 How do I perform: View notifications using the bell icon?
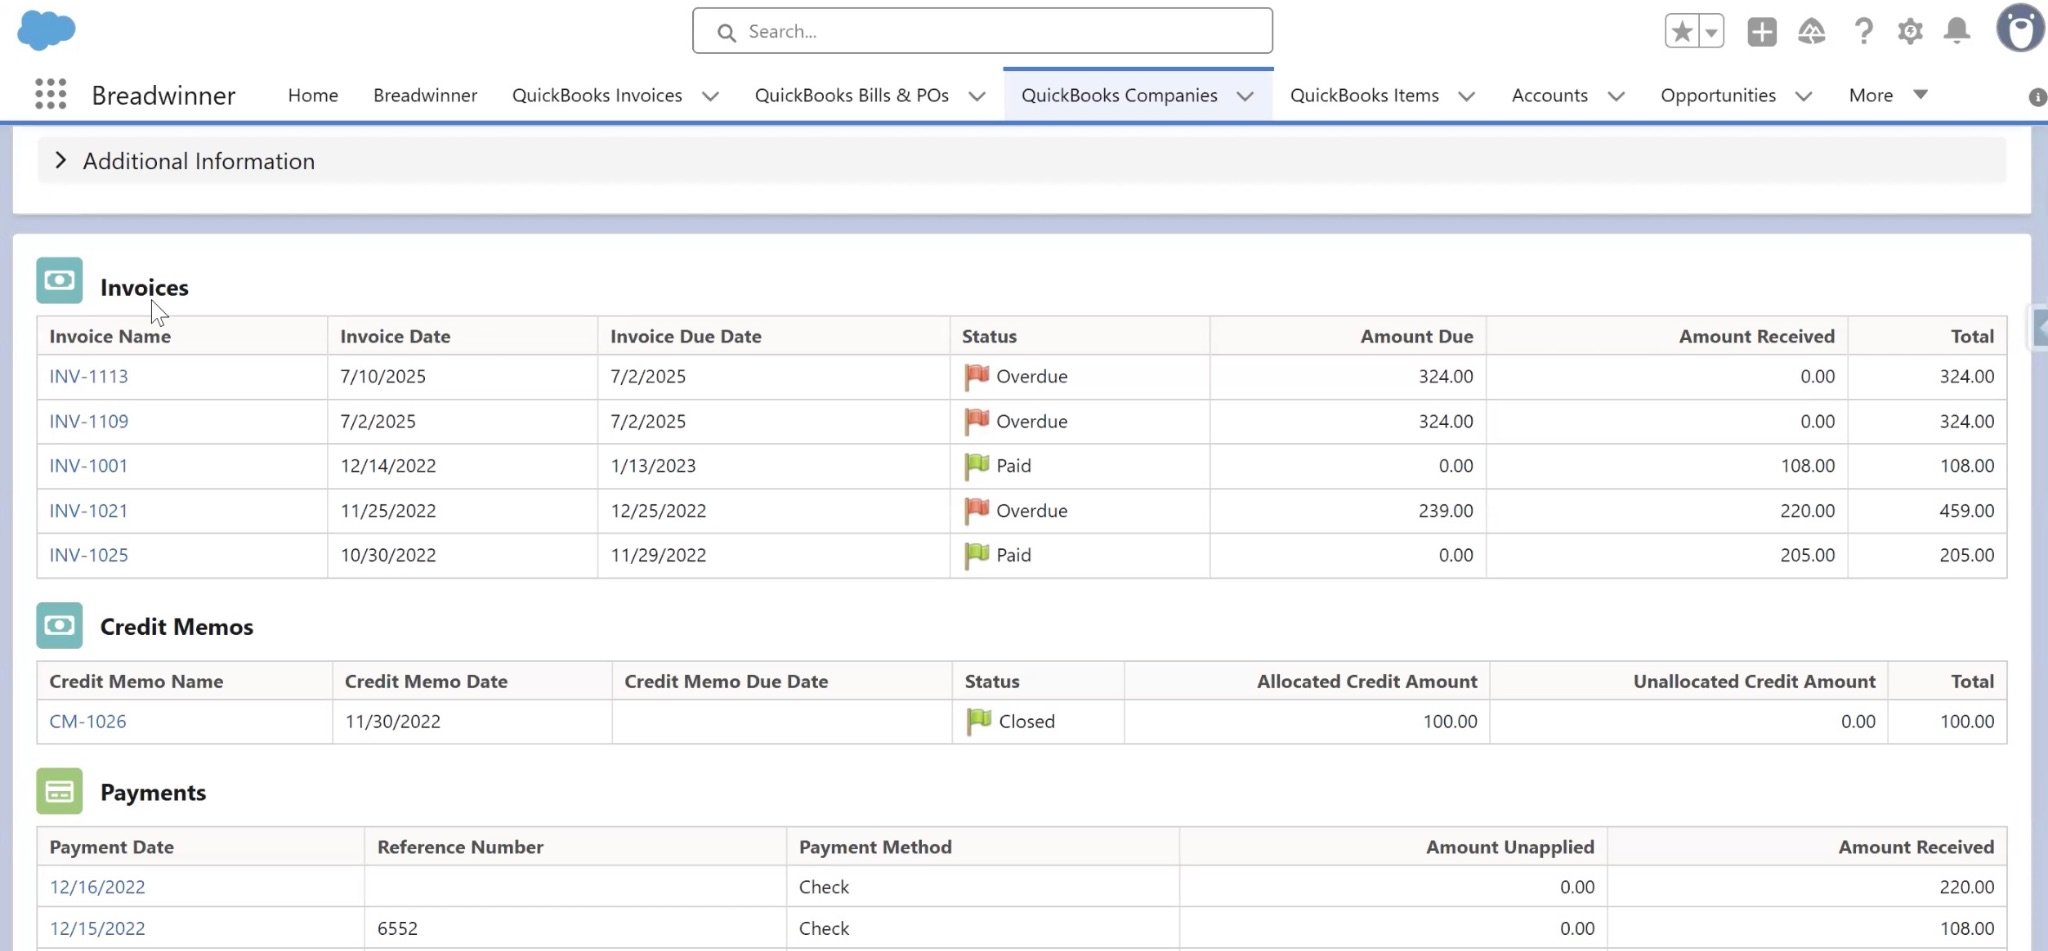[x=1956, y=31]
